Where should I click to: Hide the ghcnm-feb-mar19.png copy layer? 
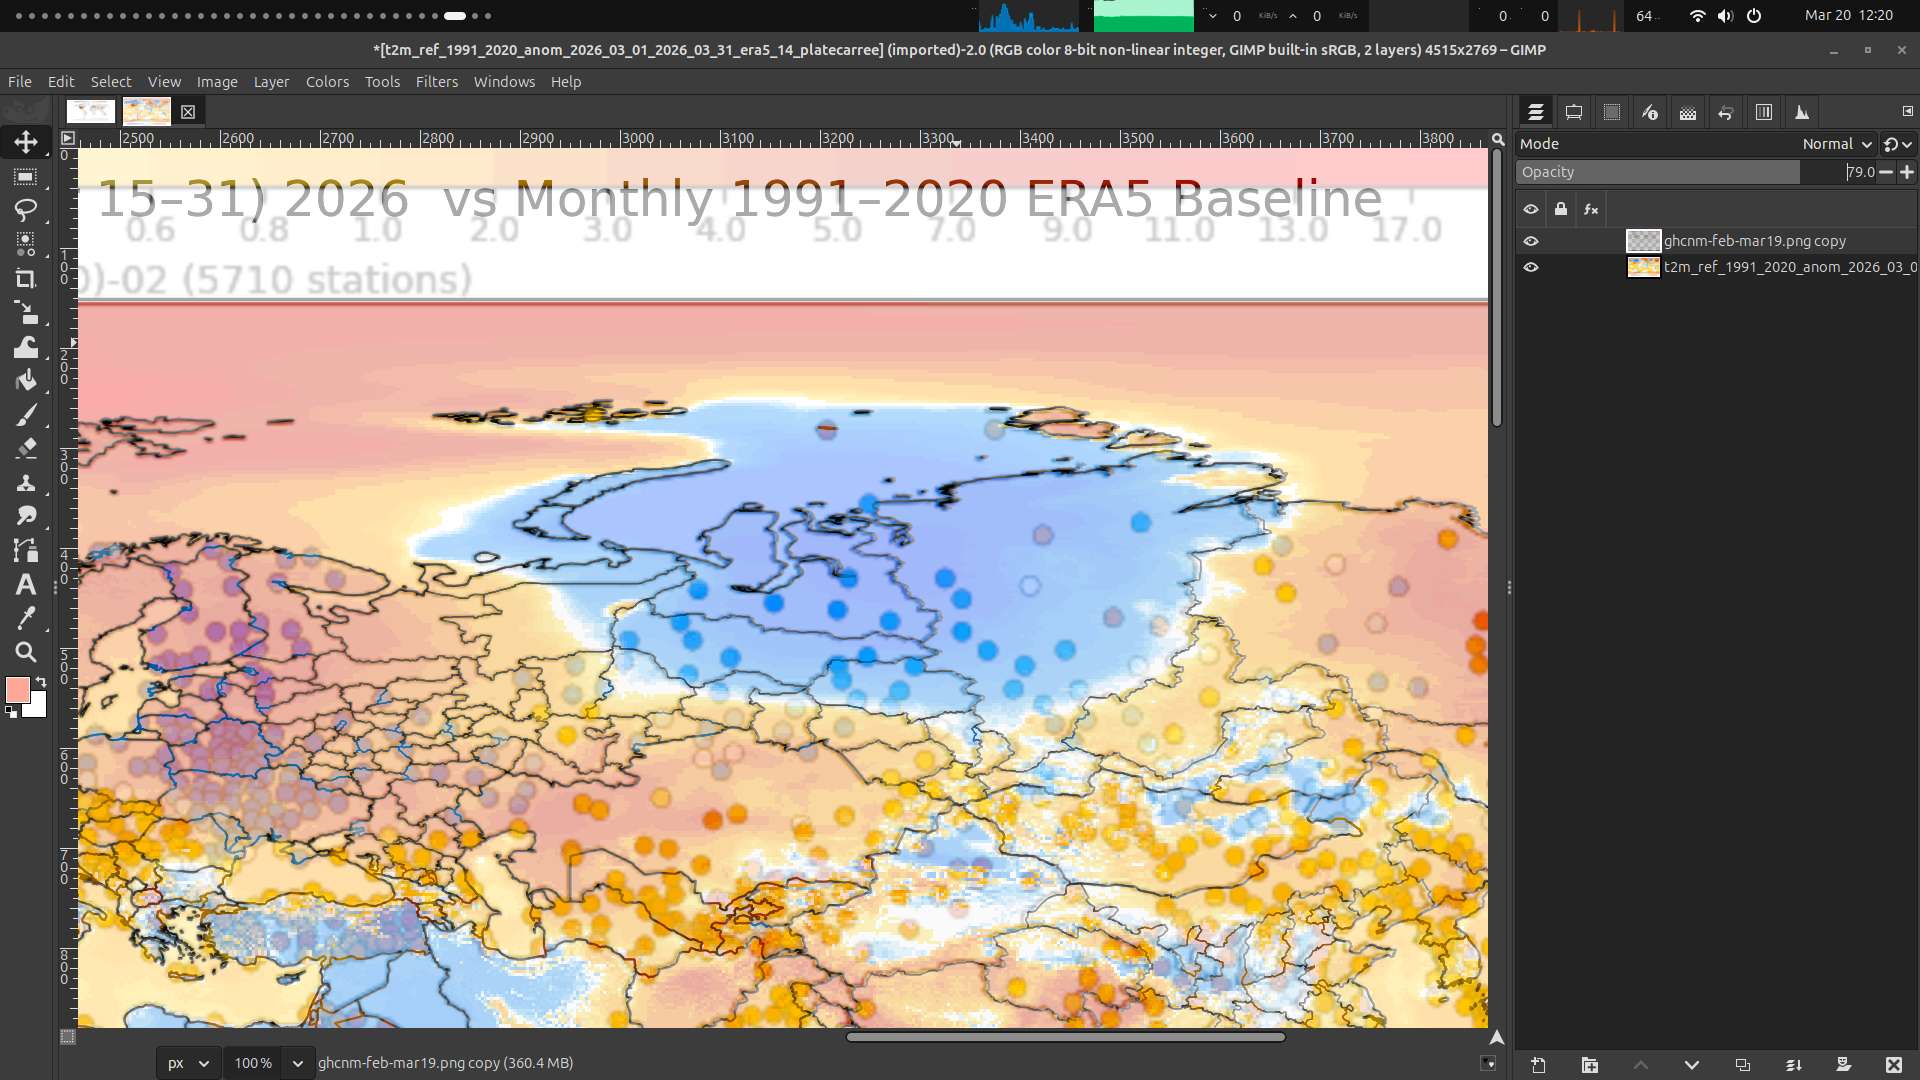1531,241
